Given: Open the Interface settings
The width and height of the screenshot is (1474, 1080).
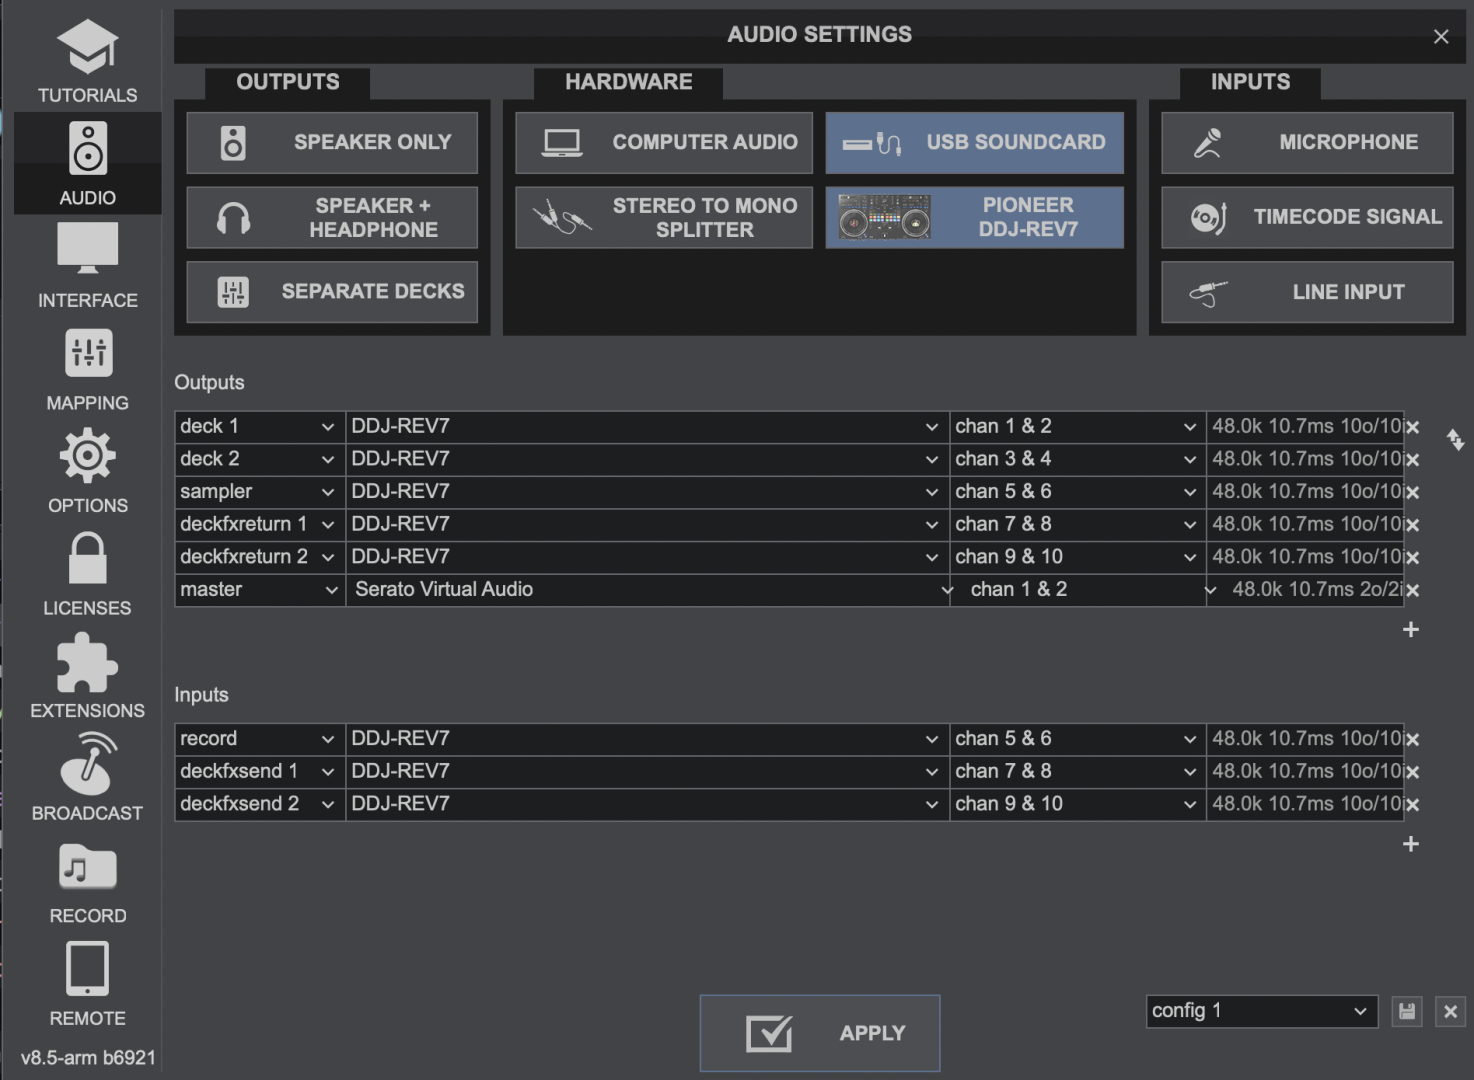Looking at the screenshot, I should click(88, 266).
